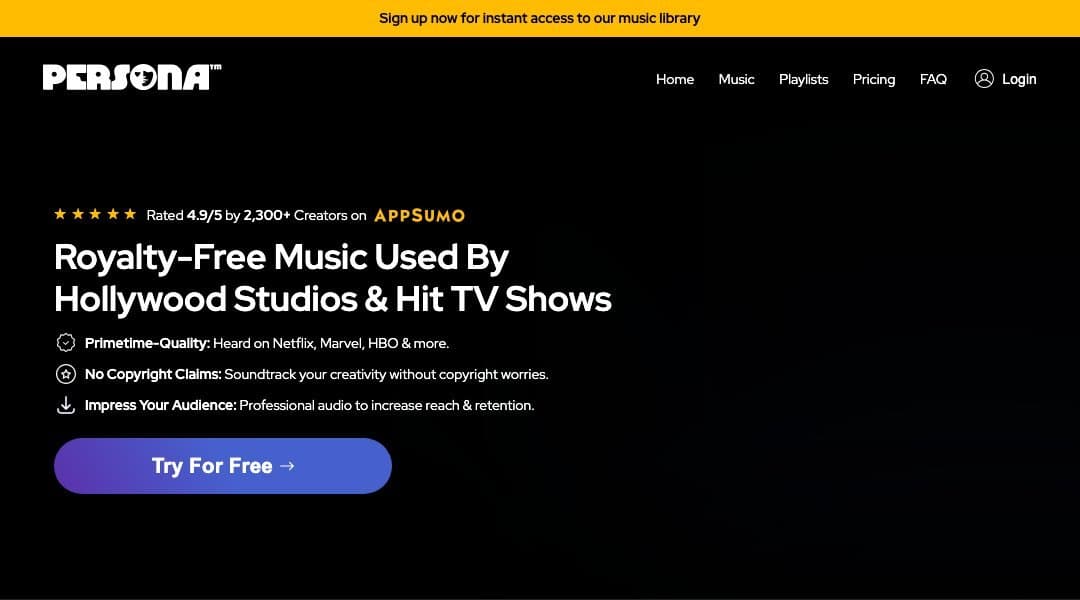Open the Home menu item
Image resolution: width=1080 pixels, height=600 pixels.
[675, 79]
